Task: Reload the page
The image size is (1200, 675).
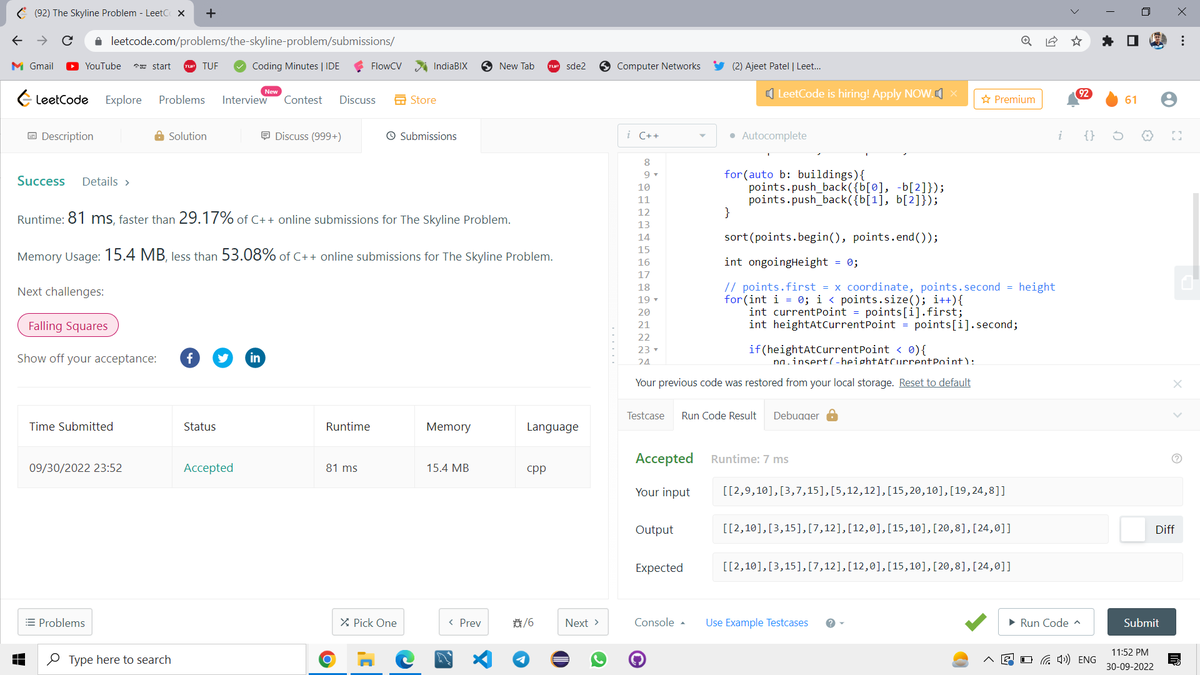Action: pos(66,41)
